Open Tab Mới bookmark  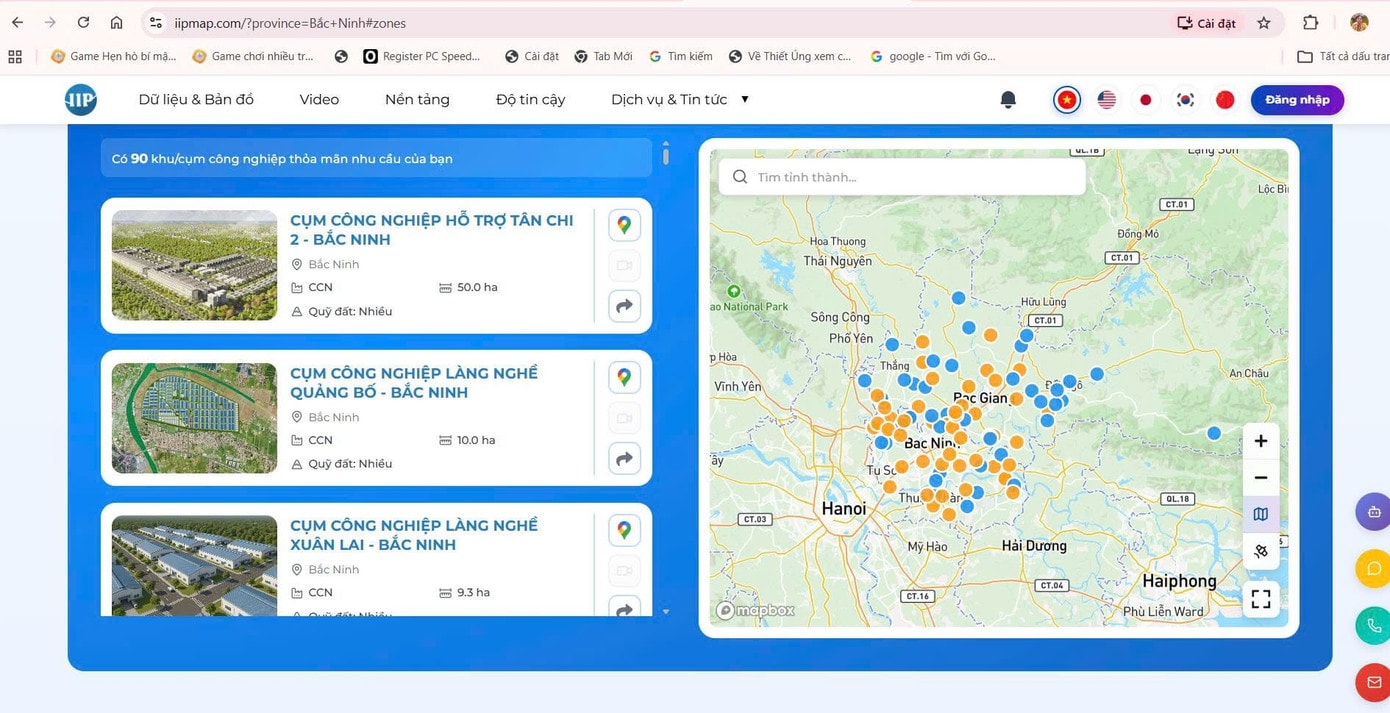click(603, 56)
